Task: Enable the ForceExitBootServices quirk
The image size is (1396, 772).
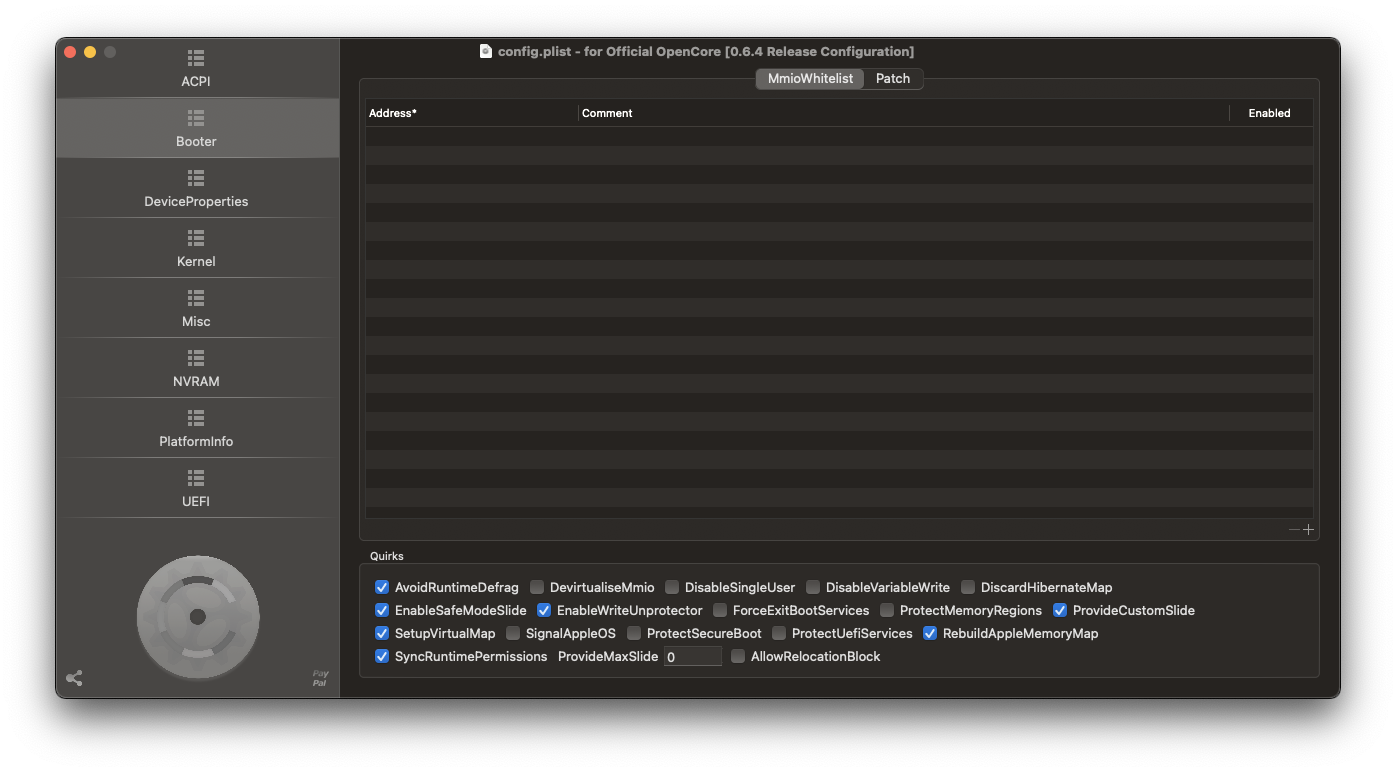Action: [720, 610]
